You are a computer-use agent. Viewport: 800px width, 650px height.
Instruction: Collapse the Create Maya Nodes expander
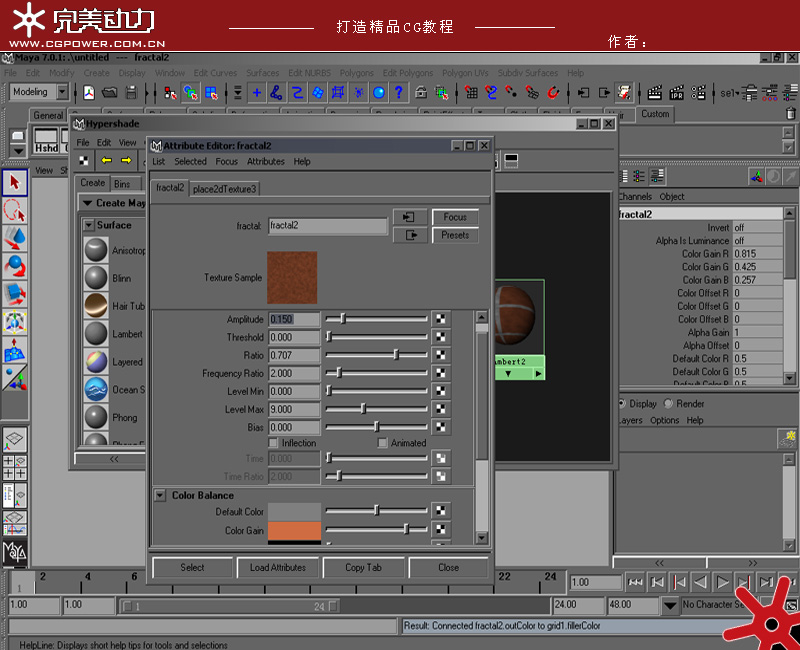coord(87,203)
